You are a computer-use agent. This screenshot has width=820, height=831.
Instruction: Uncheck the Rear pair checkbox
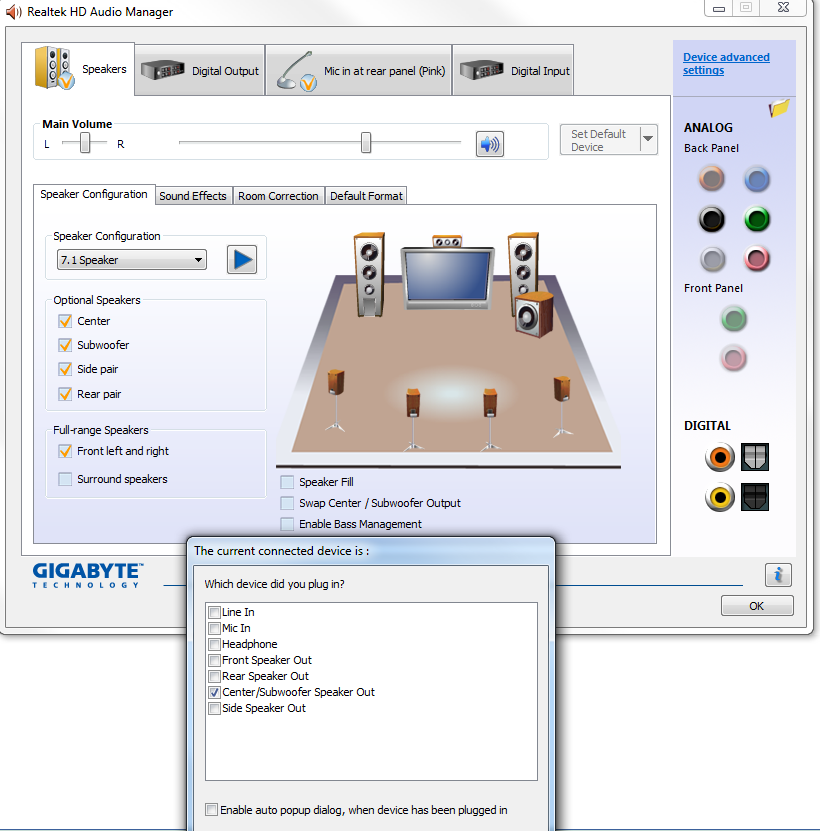(65, 394)
